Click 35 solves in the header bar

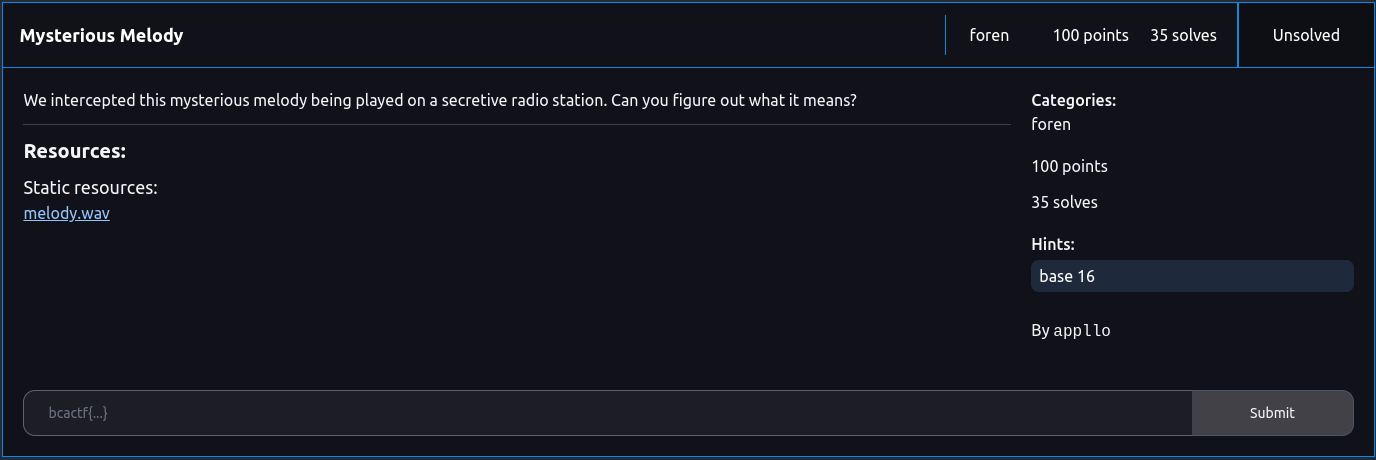pyautogui.click(x=1184, y=35)
